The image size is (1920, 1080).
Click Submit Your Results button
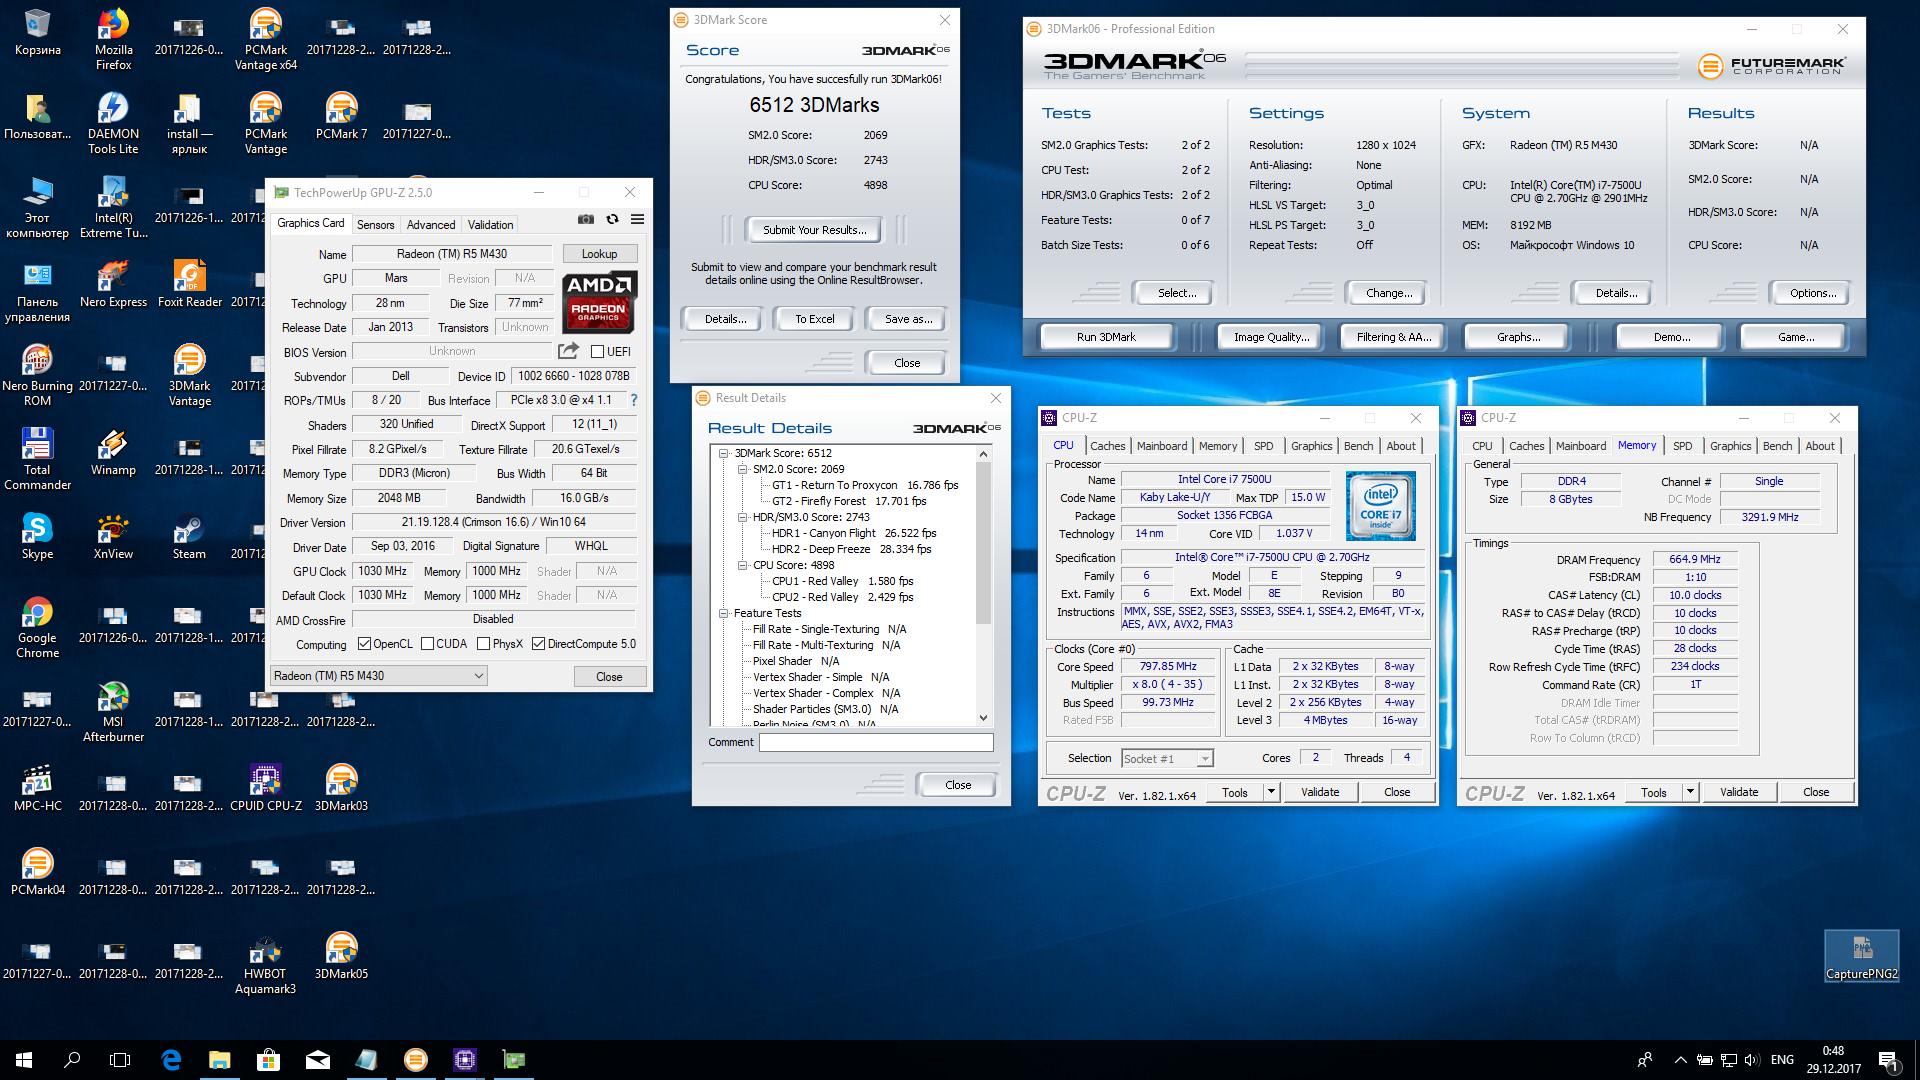(x=815, y=230)
